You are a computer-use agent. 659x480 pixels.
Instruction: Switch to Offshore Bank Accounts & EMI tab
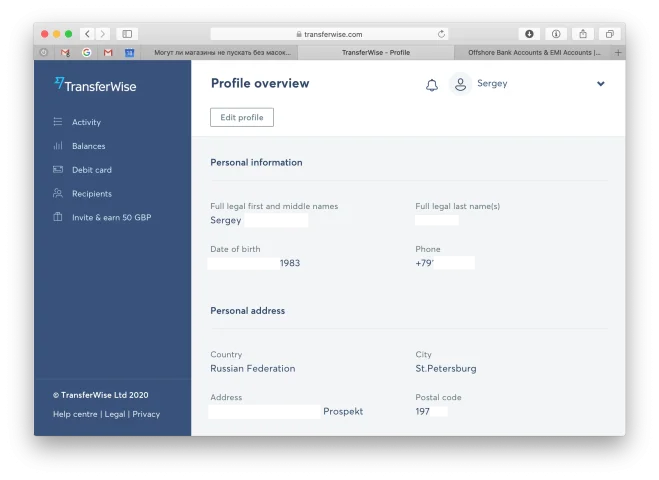coord(534,53)
